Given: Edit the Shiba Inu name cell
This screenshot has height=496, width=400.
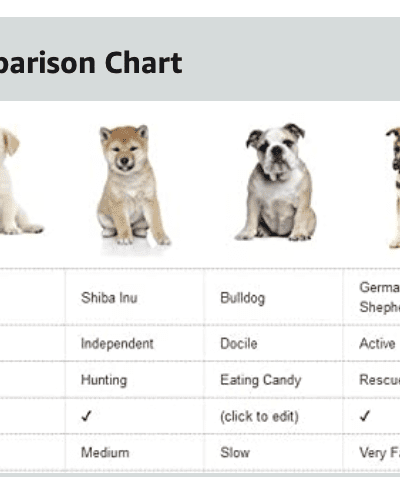Looking at the screenshot, I should 135,298.
